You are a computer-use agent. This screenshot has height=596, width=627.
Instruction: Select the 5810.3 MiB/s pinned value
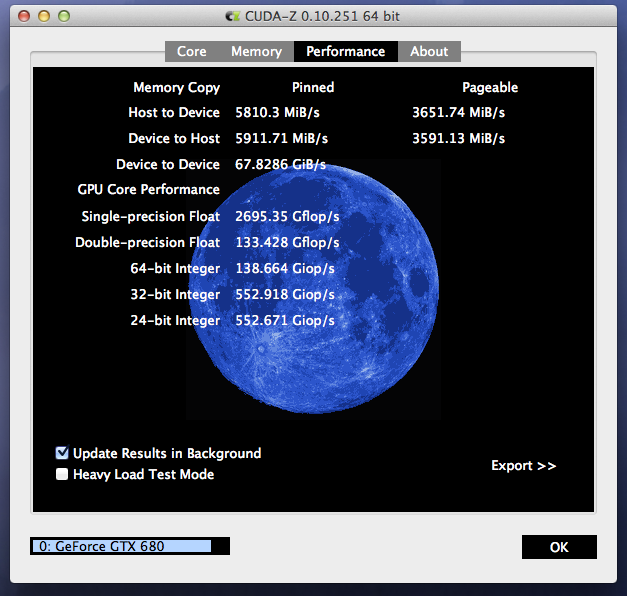pos(277,112)
